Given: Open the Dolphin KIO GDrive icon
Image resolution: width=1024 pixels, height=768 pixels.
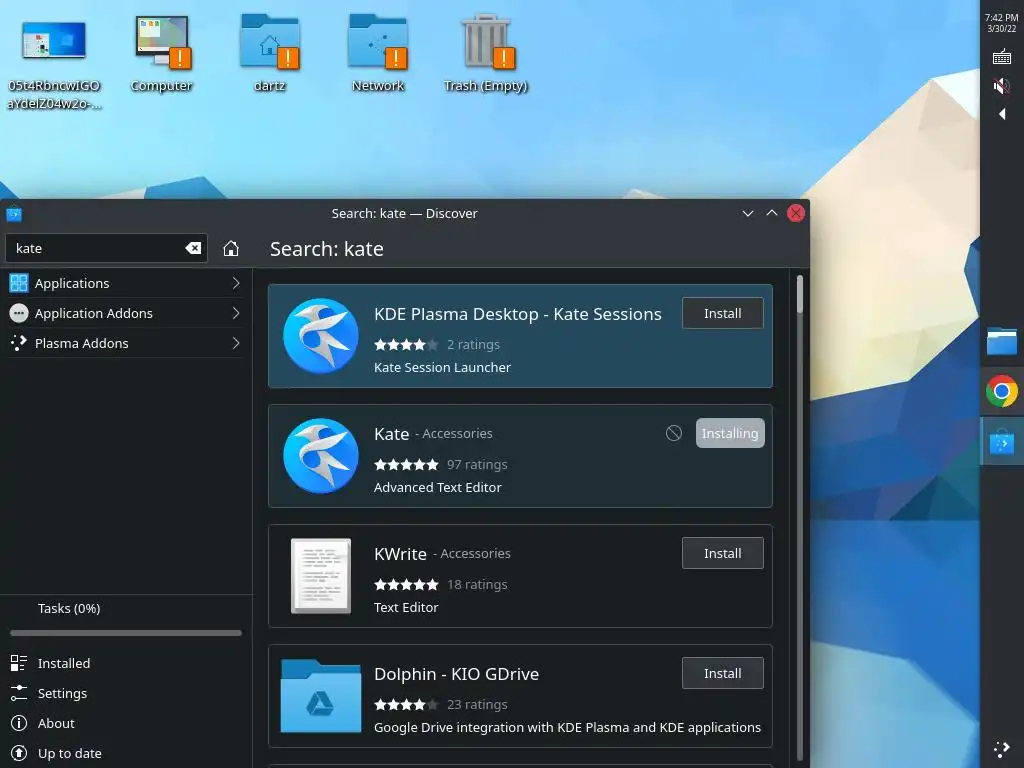Looking at the screenshot, I should coord(321,696).
